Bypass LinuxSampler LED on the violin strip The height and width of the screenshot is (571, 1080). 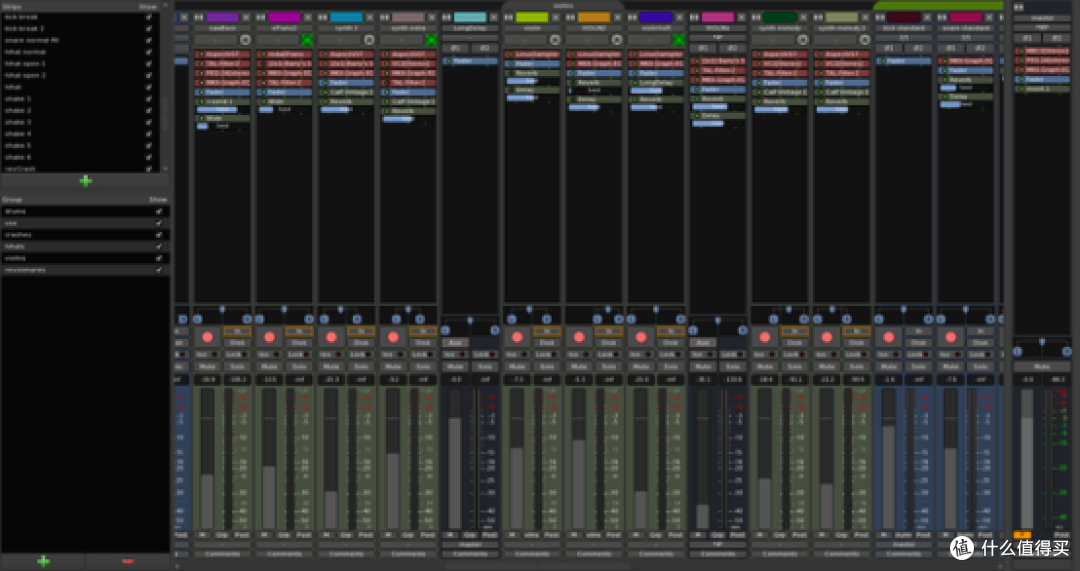tap(509, 54)
